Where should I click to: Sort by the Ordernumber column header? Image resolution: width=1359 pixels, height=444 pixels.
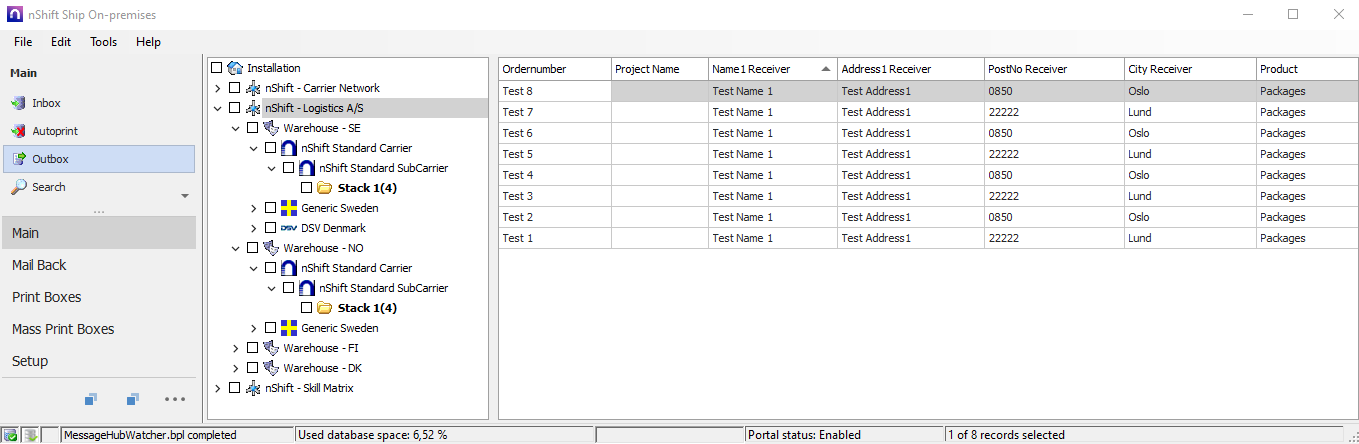pos(555,69)
